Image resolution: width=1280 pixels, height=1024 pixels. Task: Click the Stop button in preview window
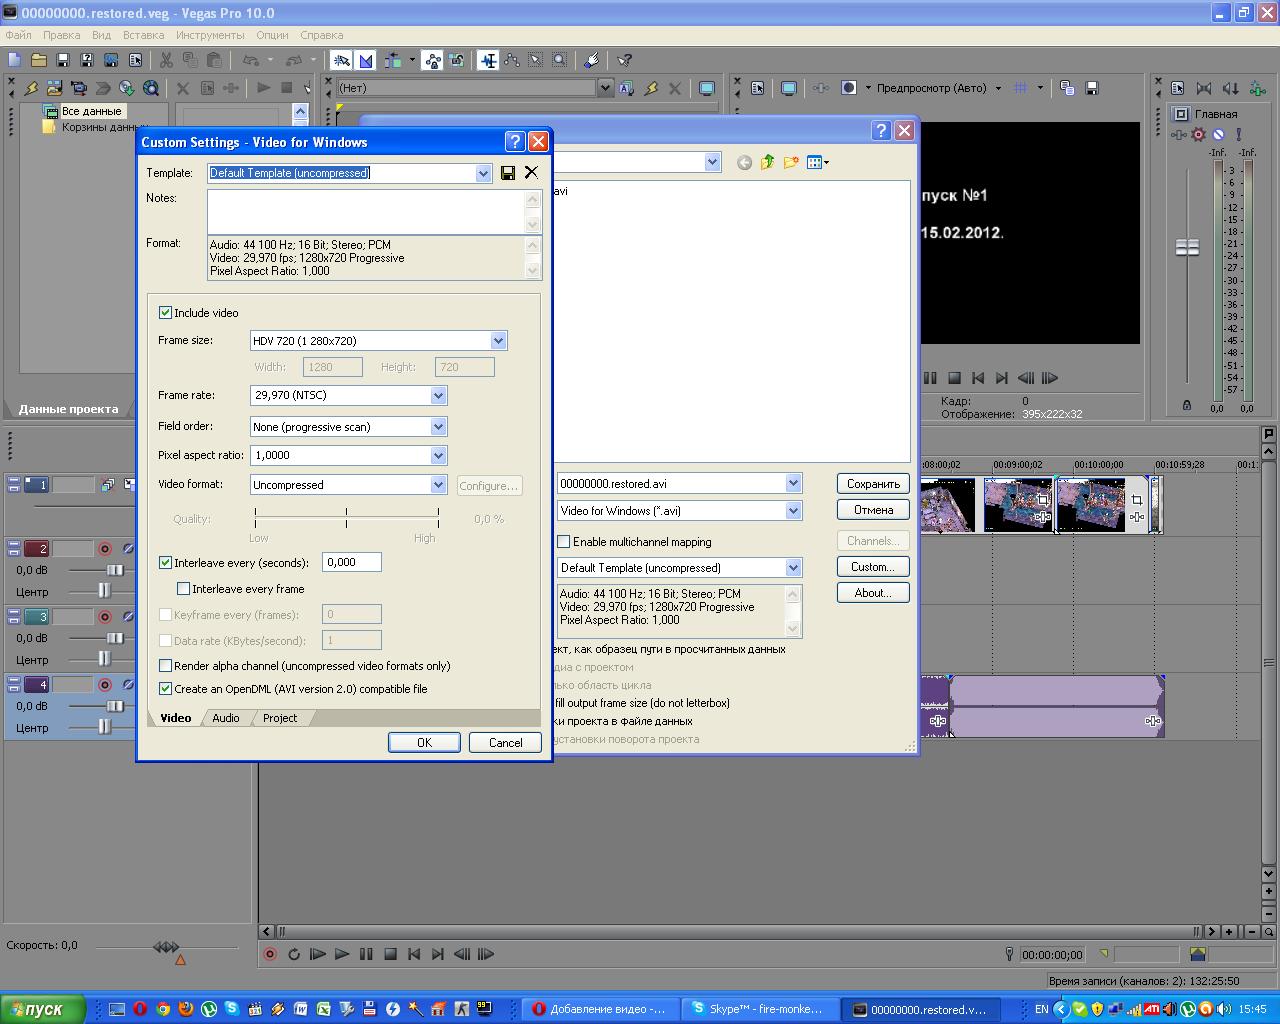[x=954, y=378]
